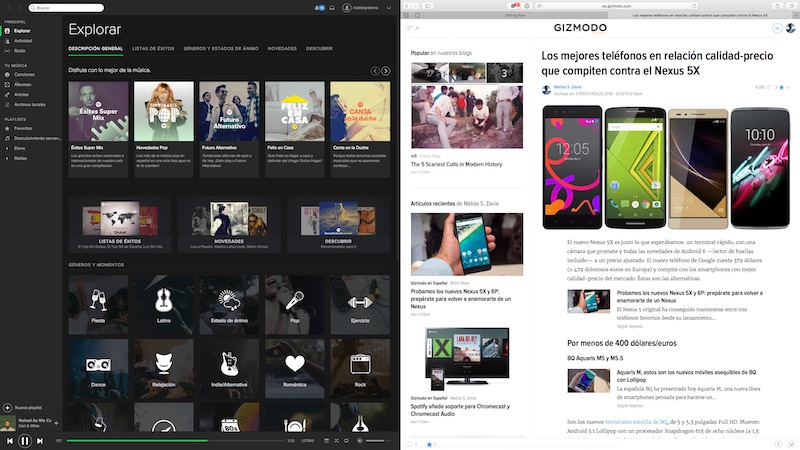
Task: Skip to previous track in Spotify
Action: 10,441
